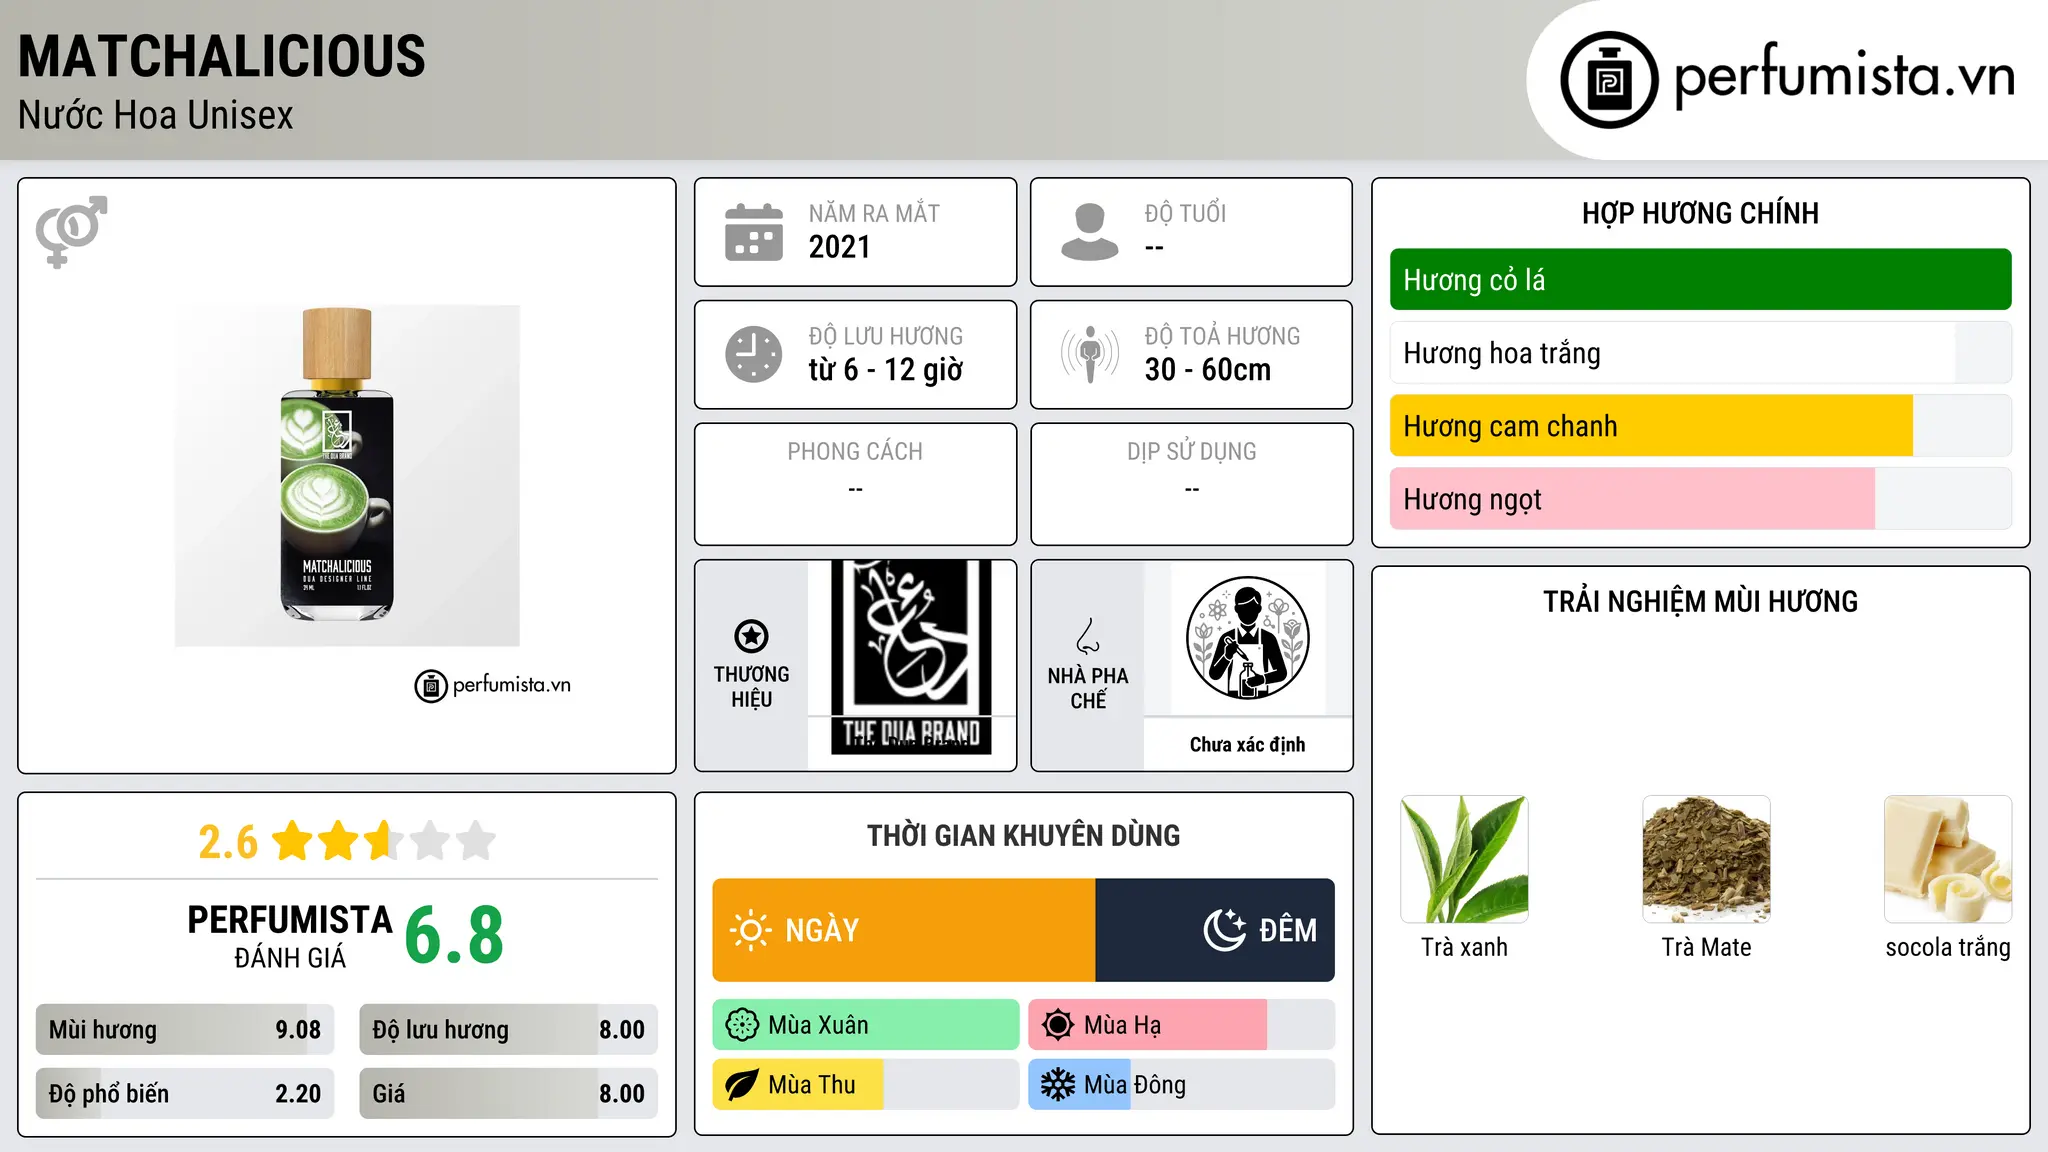
Task: Select the sun icon beside Ngày
Action: [750, 930]
